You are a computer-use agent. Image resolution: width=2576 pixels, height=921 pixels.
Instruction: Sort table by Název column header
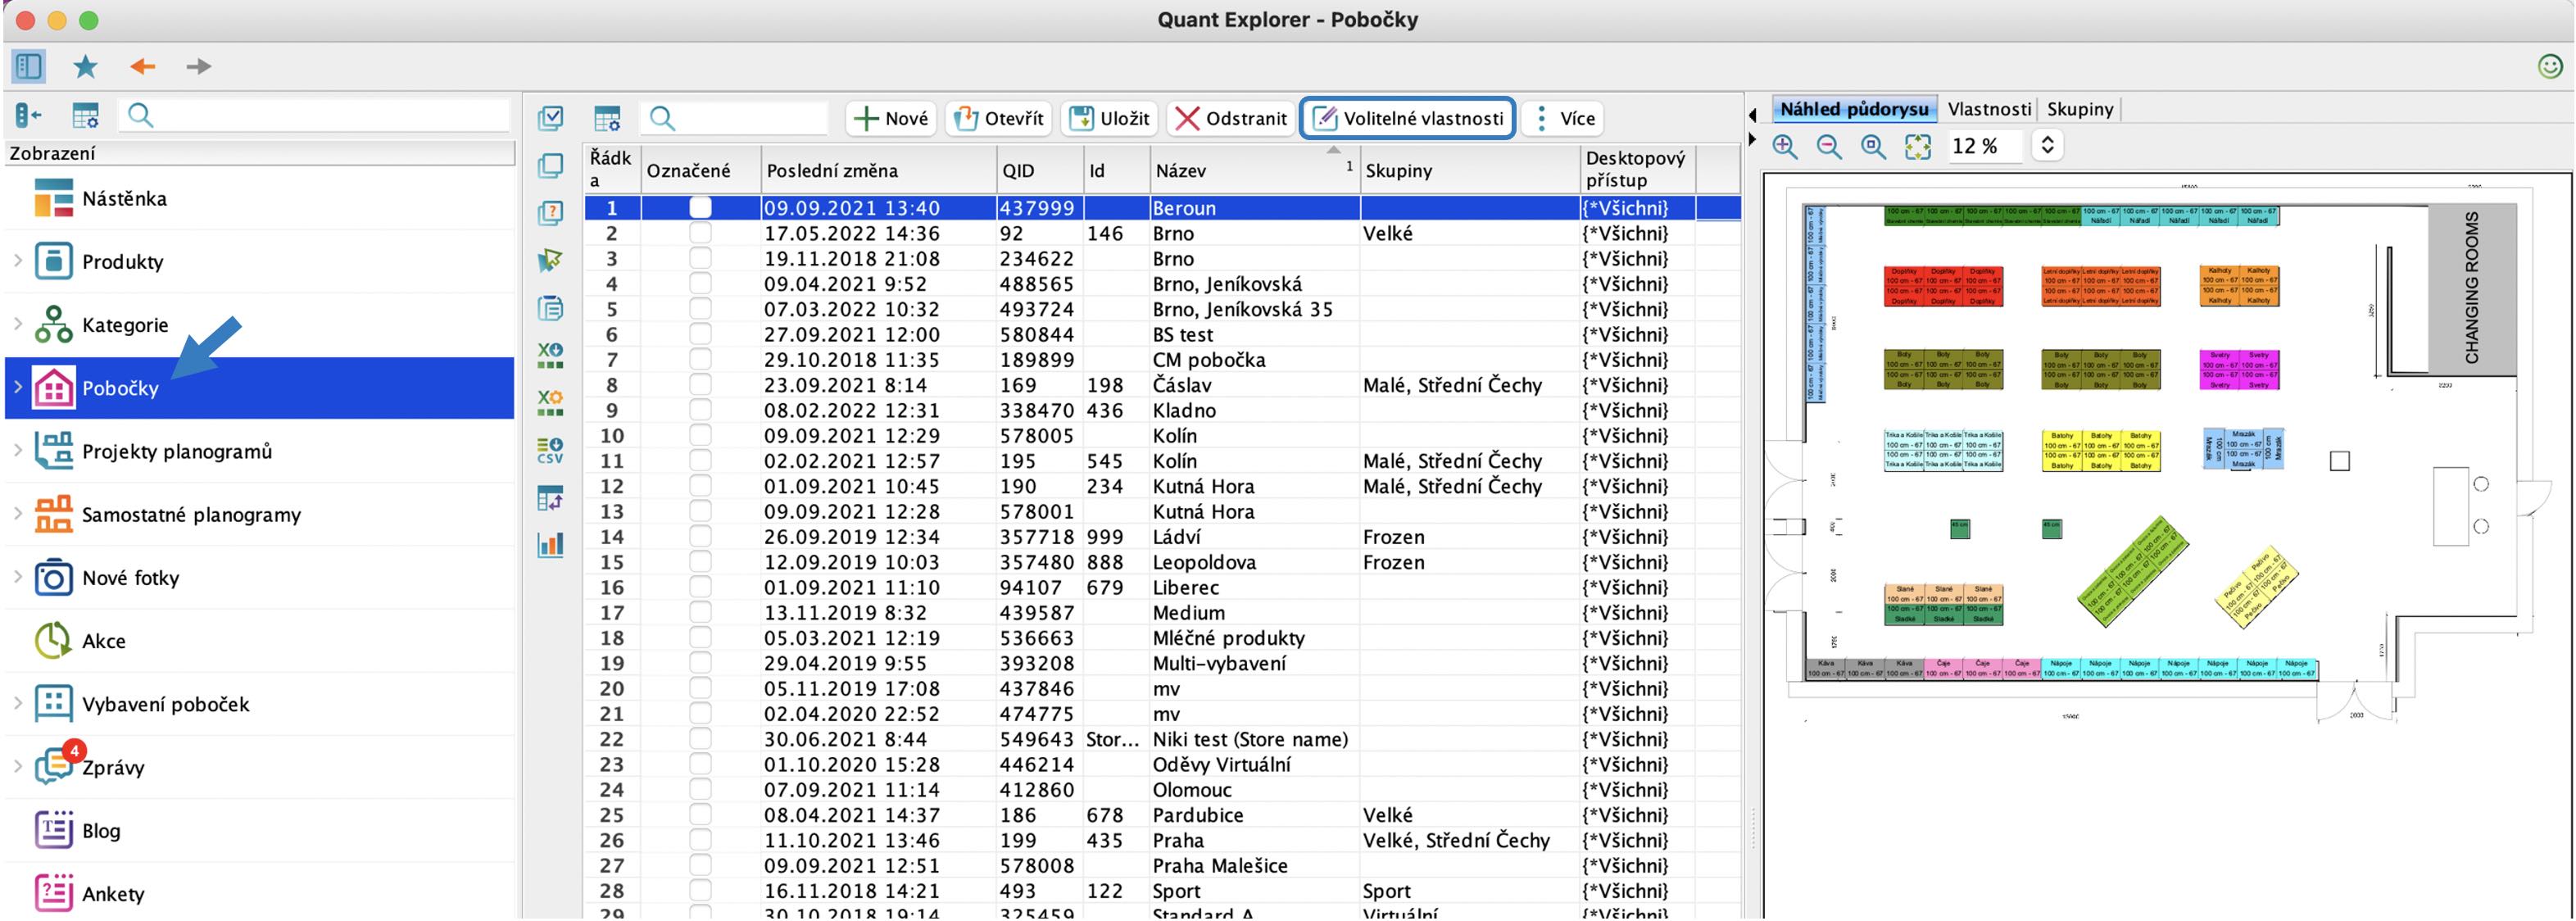point(1254,170)
